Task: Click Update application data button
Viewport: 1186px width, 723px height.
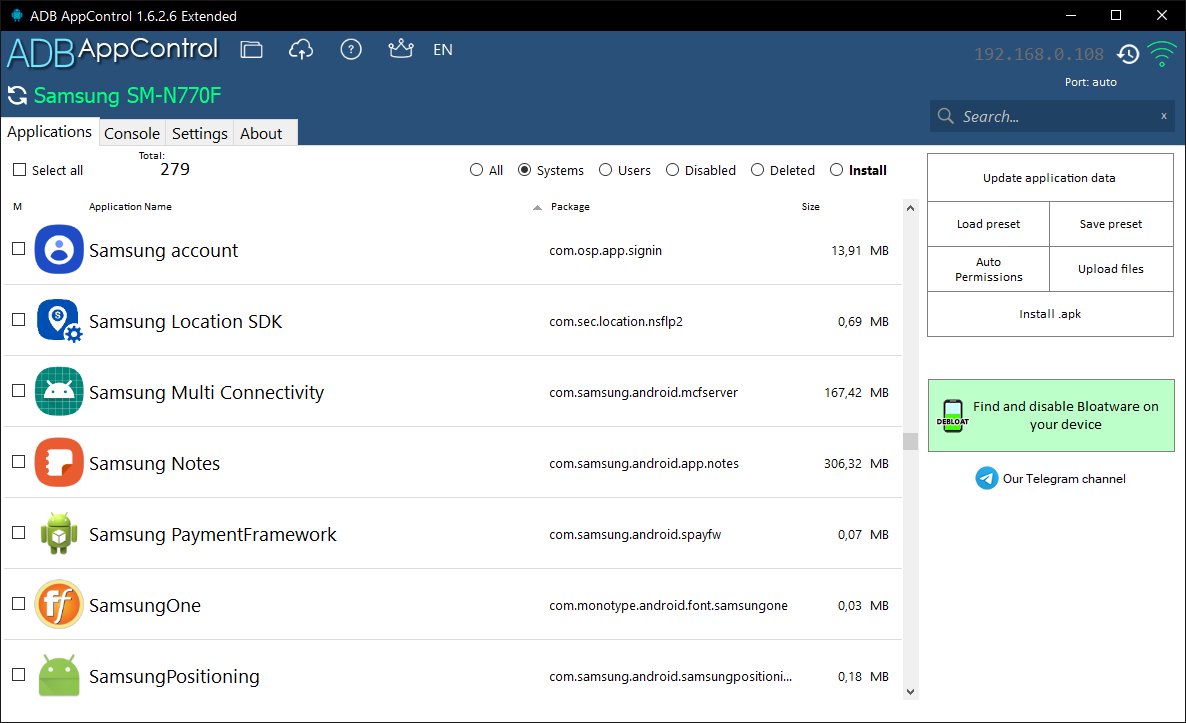Action: 1050,178
